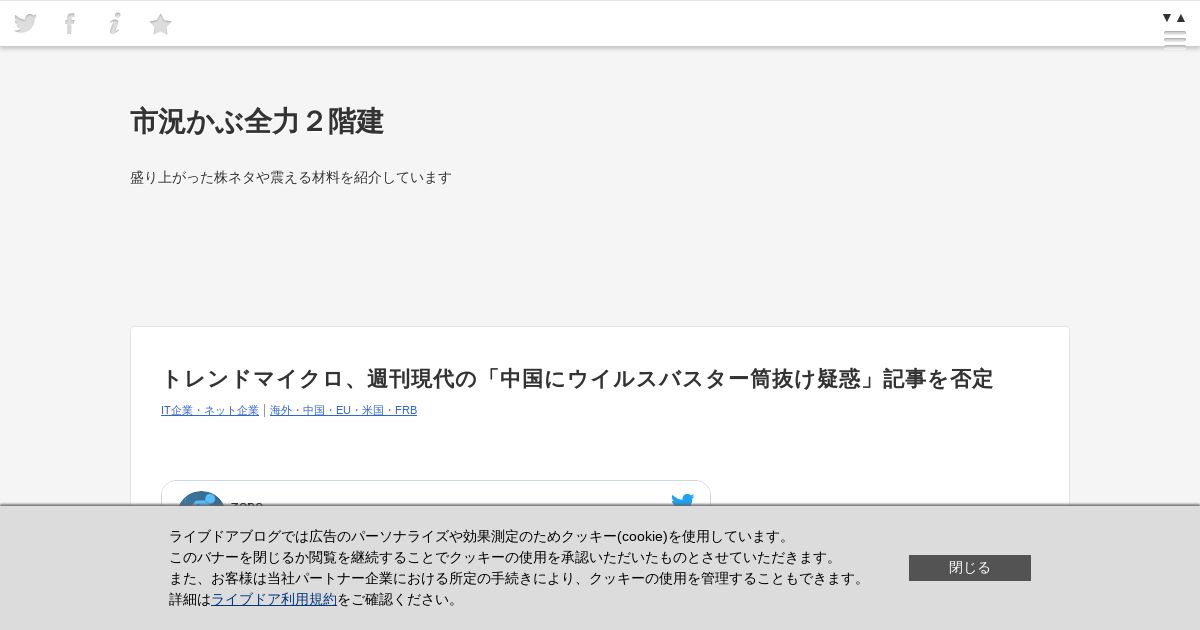Click the star favorites icon in top bar
Image resolution: width=1200 pixels, height=630 pixels.
160,24
